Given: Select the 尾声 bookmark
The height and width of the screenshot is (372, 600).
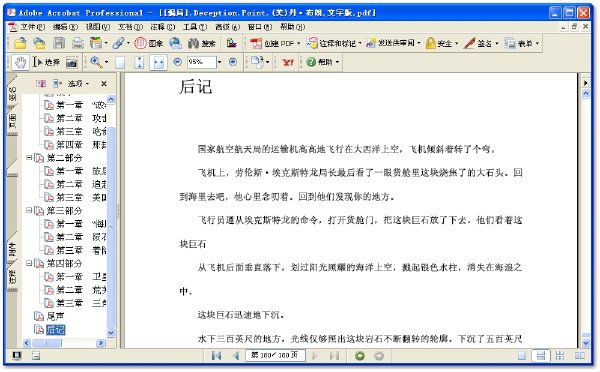Looking at the screenshot, I should click(x=55, y=316).
